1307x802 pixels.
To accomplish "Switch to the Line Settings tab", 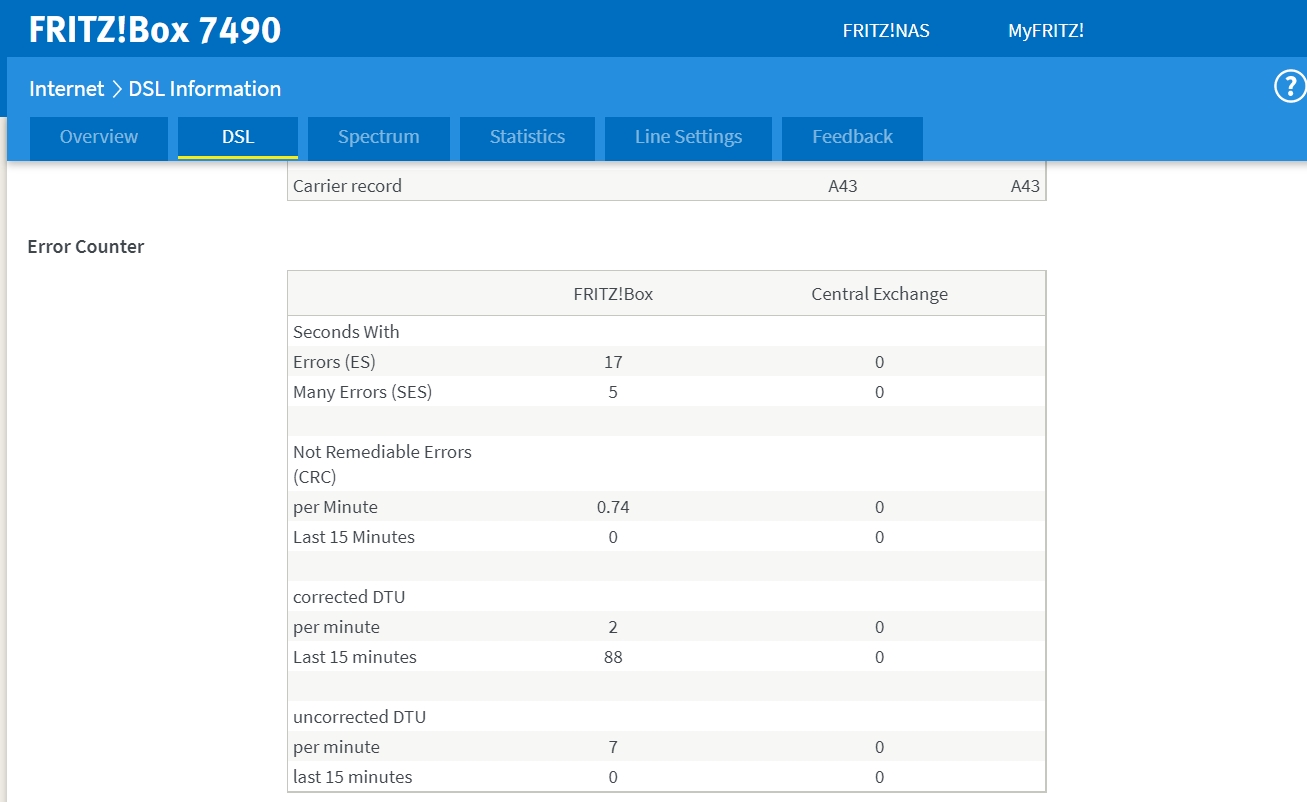I will coord(688,137).
